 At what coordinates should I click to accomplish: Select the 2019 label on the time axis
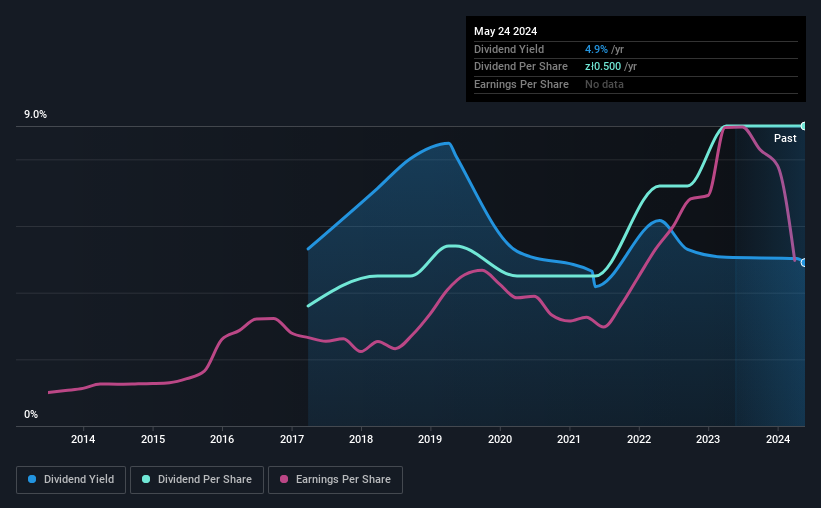click(x=430, y=439)
